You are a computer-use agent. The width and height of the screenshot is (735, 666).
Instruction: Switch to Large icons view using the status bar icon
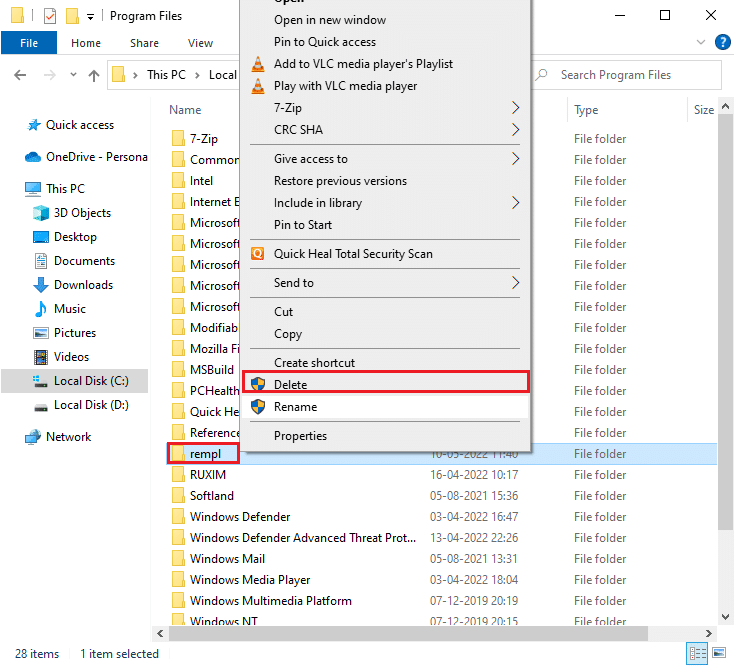(719, 653)
